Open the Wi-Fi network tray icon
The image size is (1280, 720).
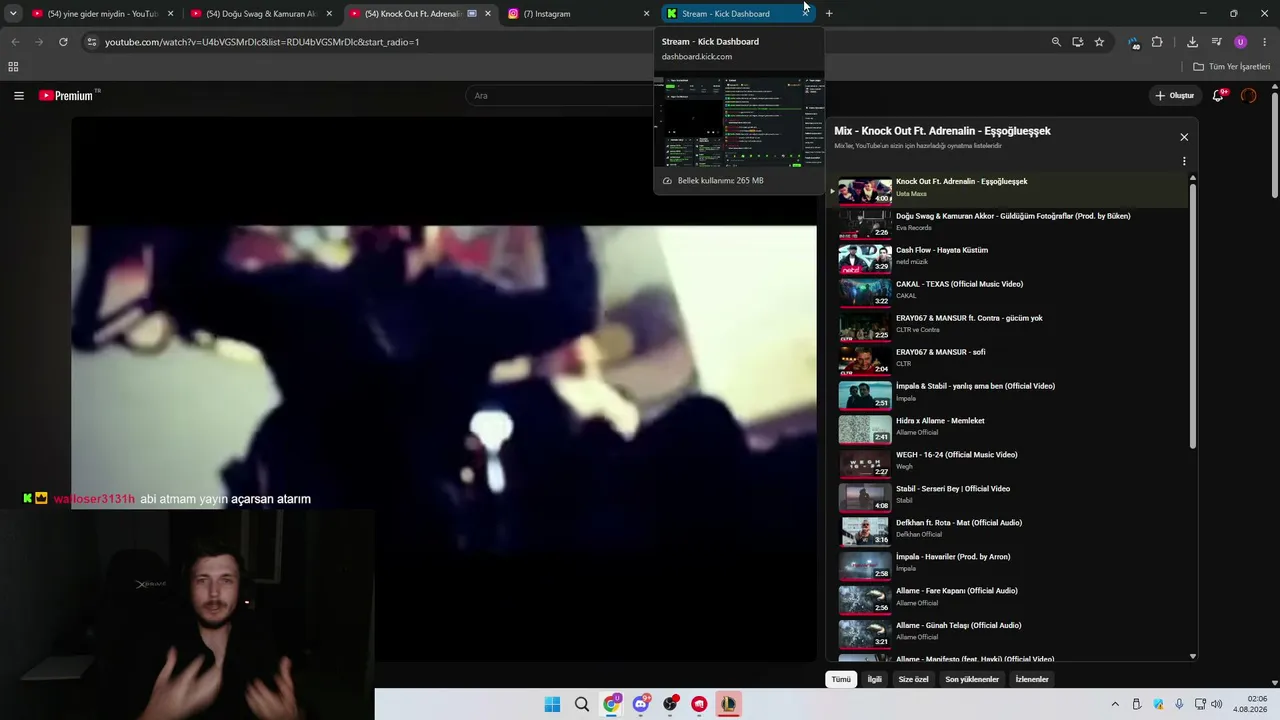1200,704
